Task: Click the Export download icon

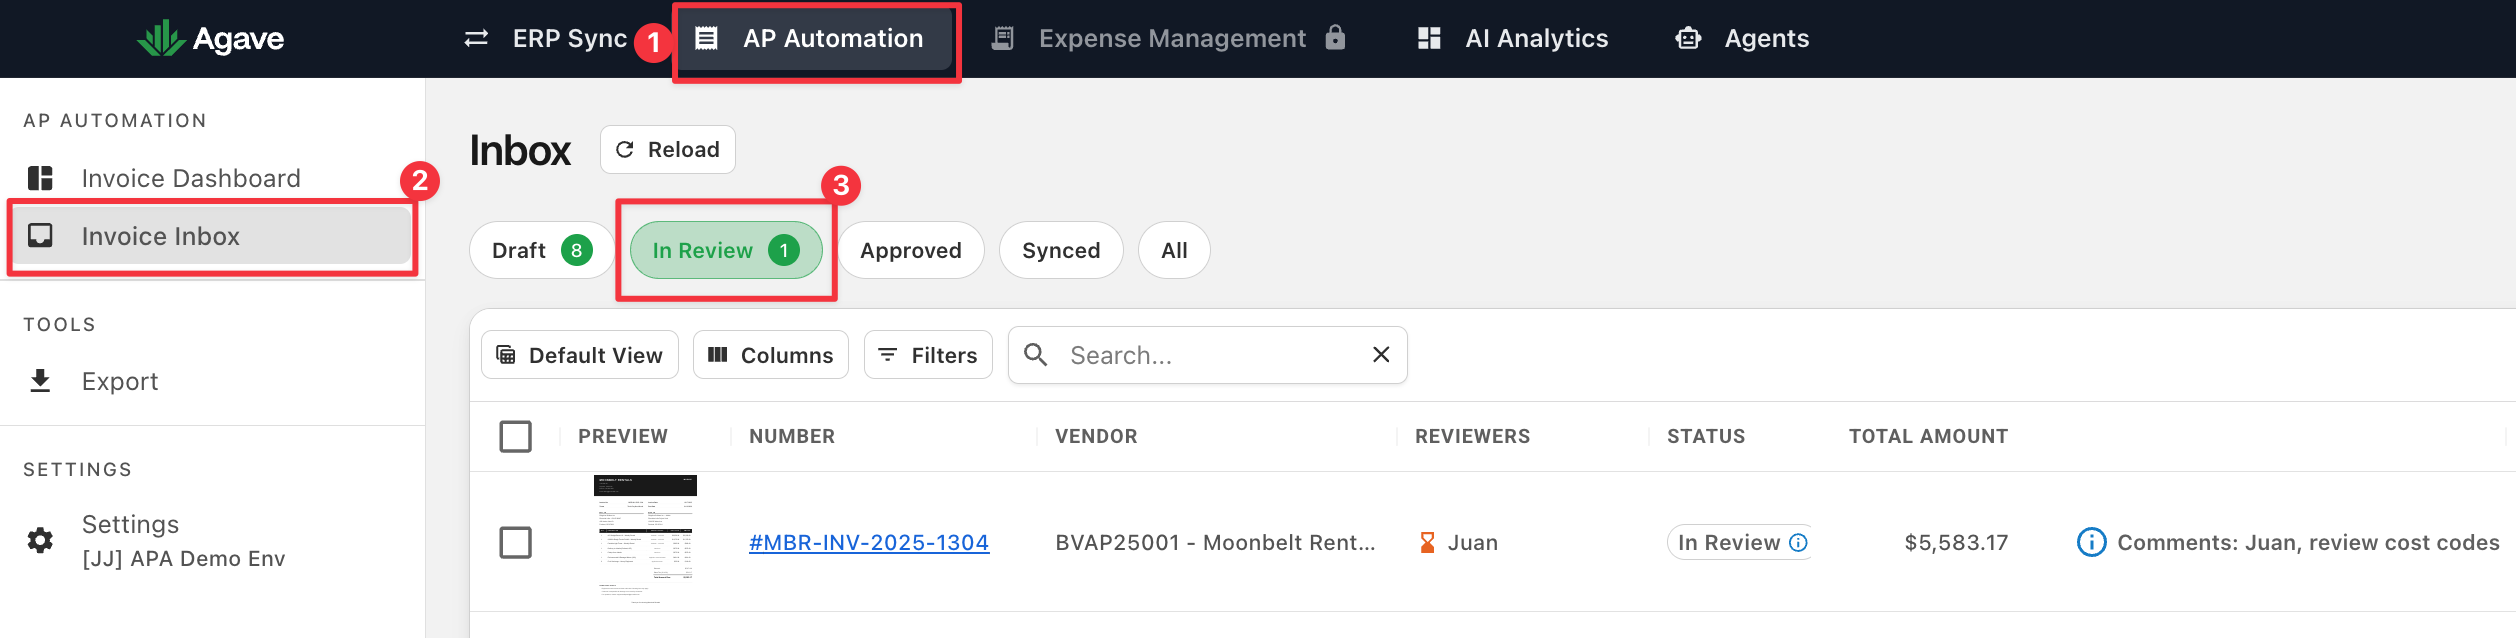Action: [x=40, y=381]
